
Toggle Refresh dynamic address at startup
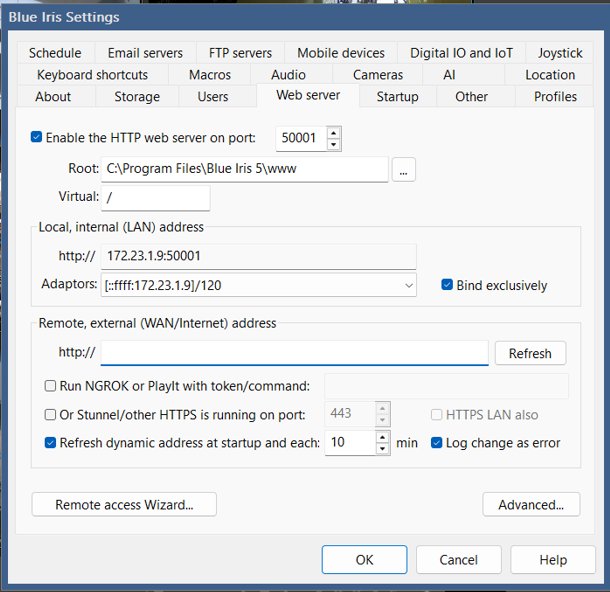click(x=50, y=443)
